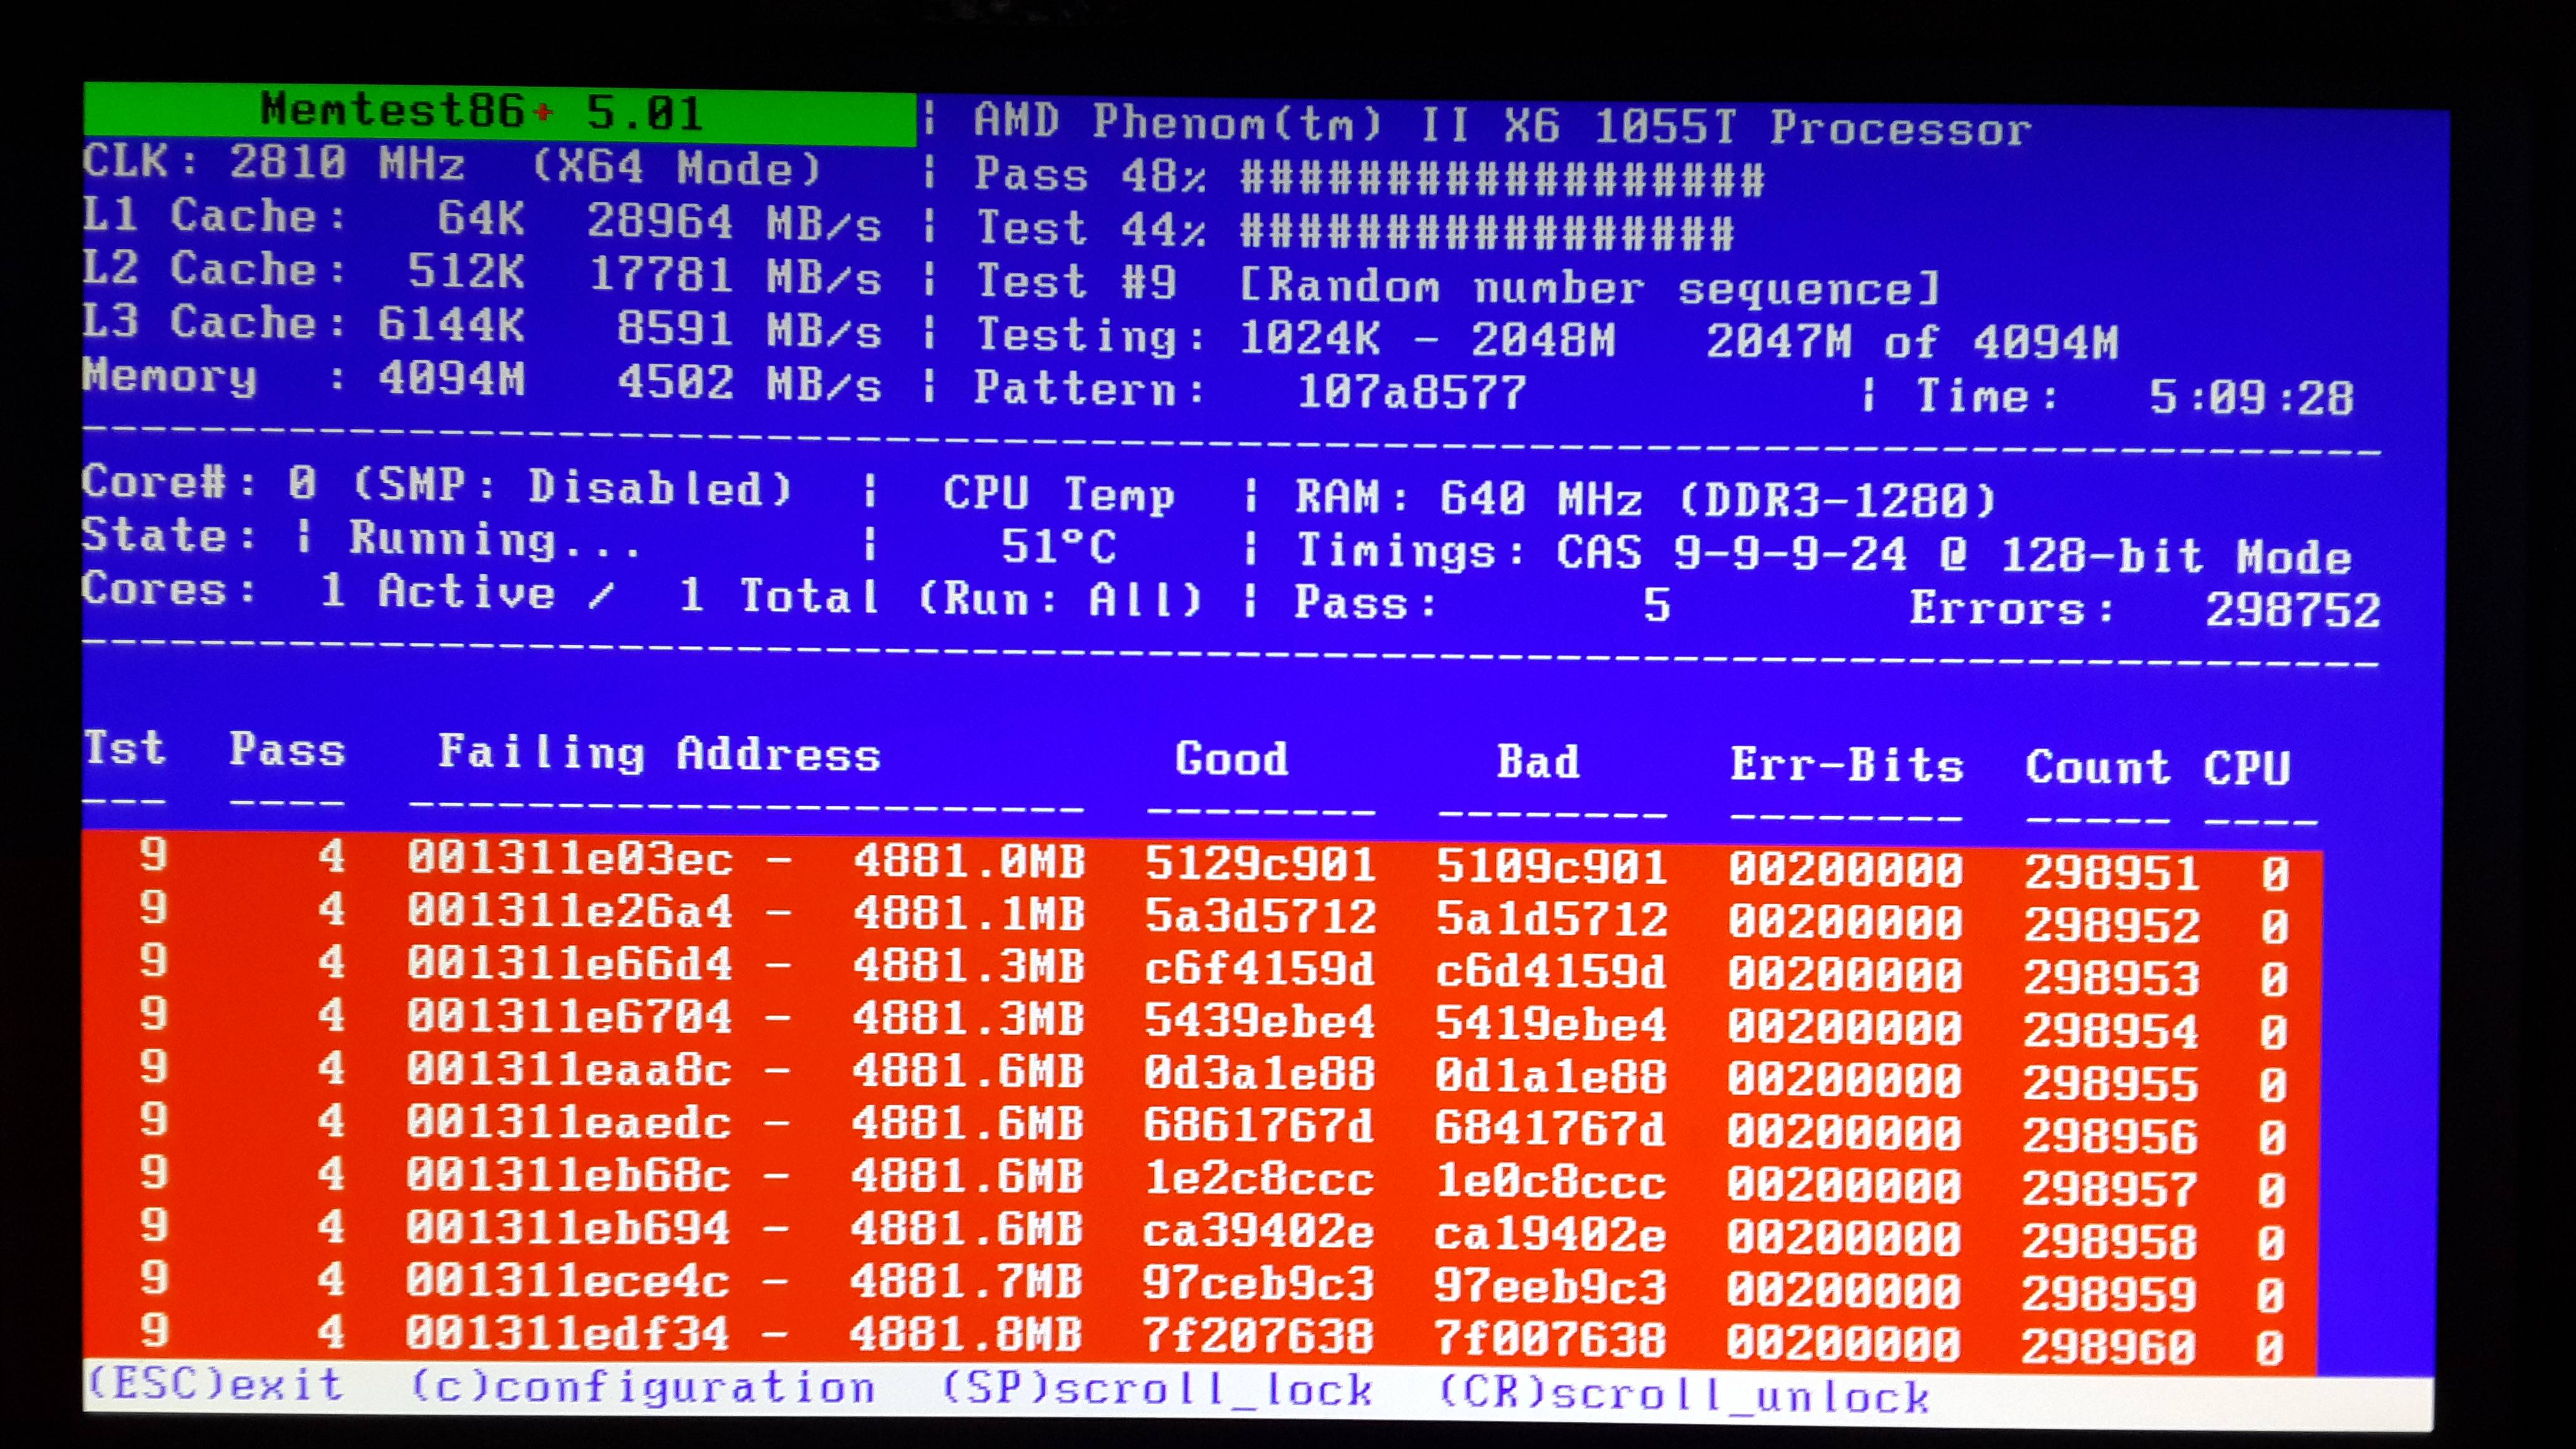
Task: Click bad value 5a1d5712
Action: (1552, 919)
